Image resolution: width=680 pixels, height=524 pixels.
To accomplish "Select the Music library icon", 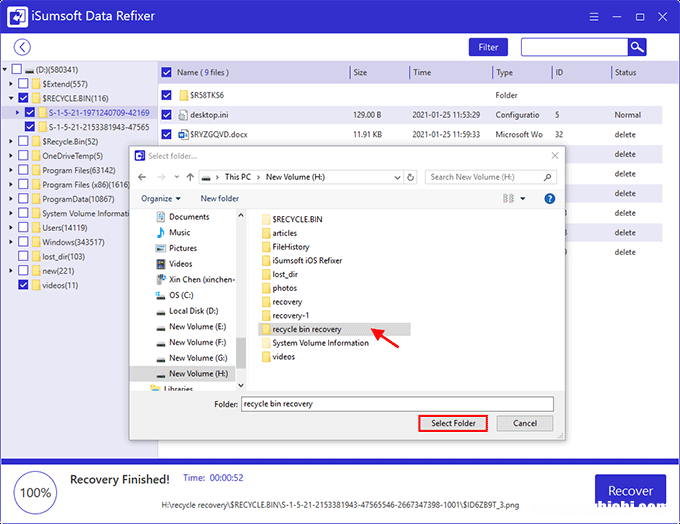I will point(161,233).
